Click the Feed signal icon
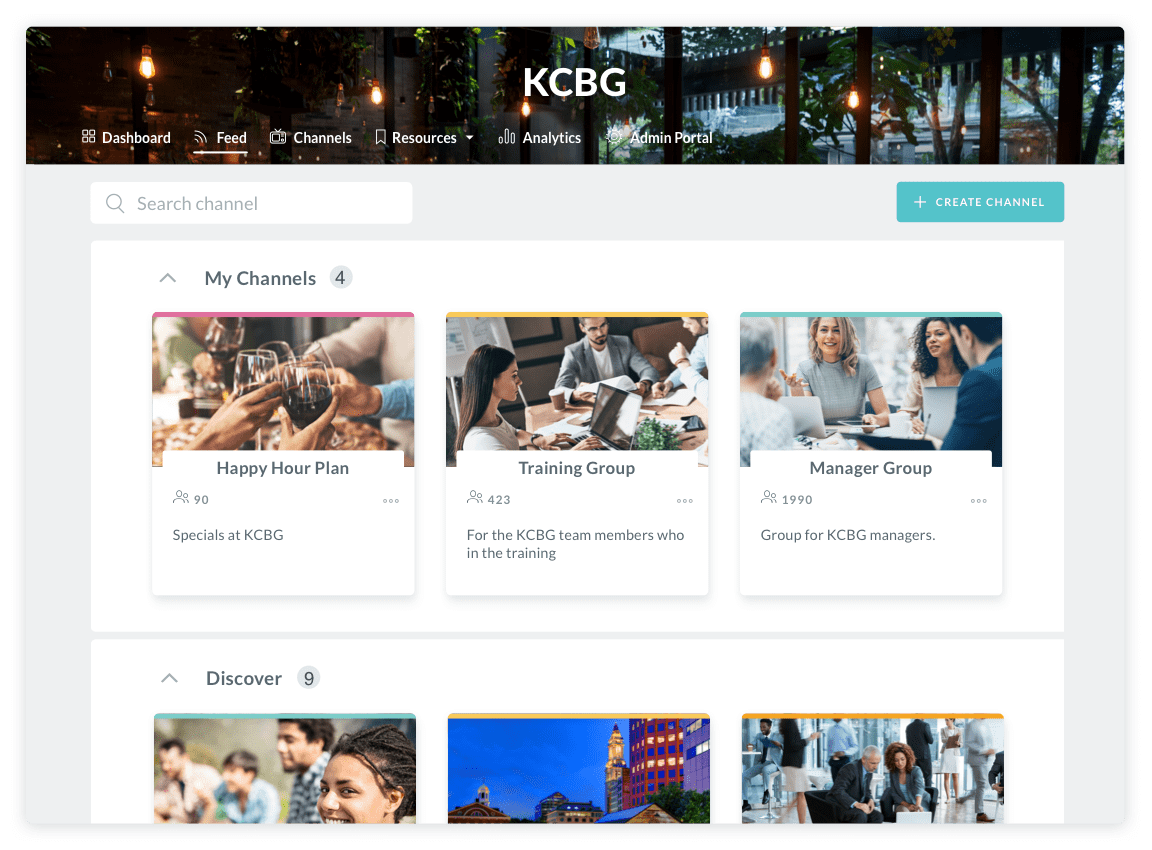The width and height of the screenshot is (1152, 850). pyautogui.click(x=201, y=137)
